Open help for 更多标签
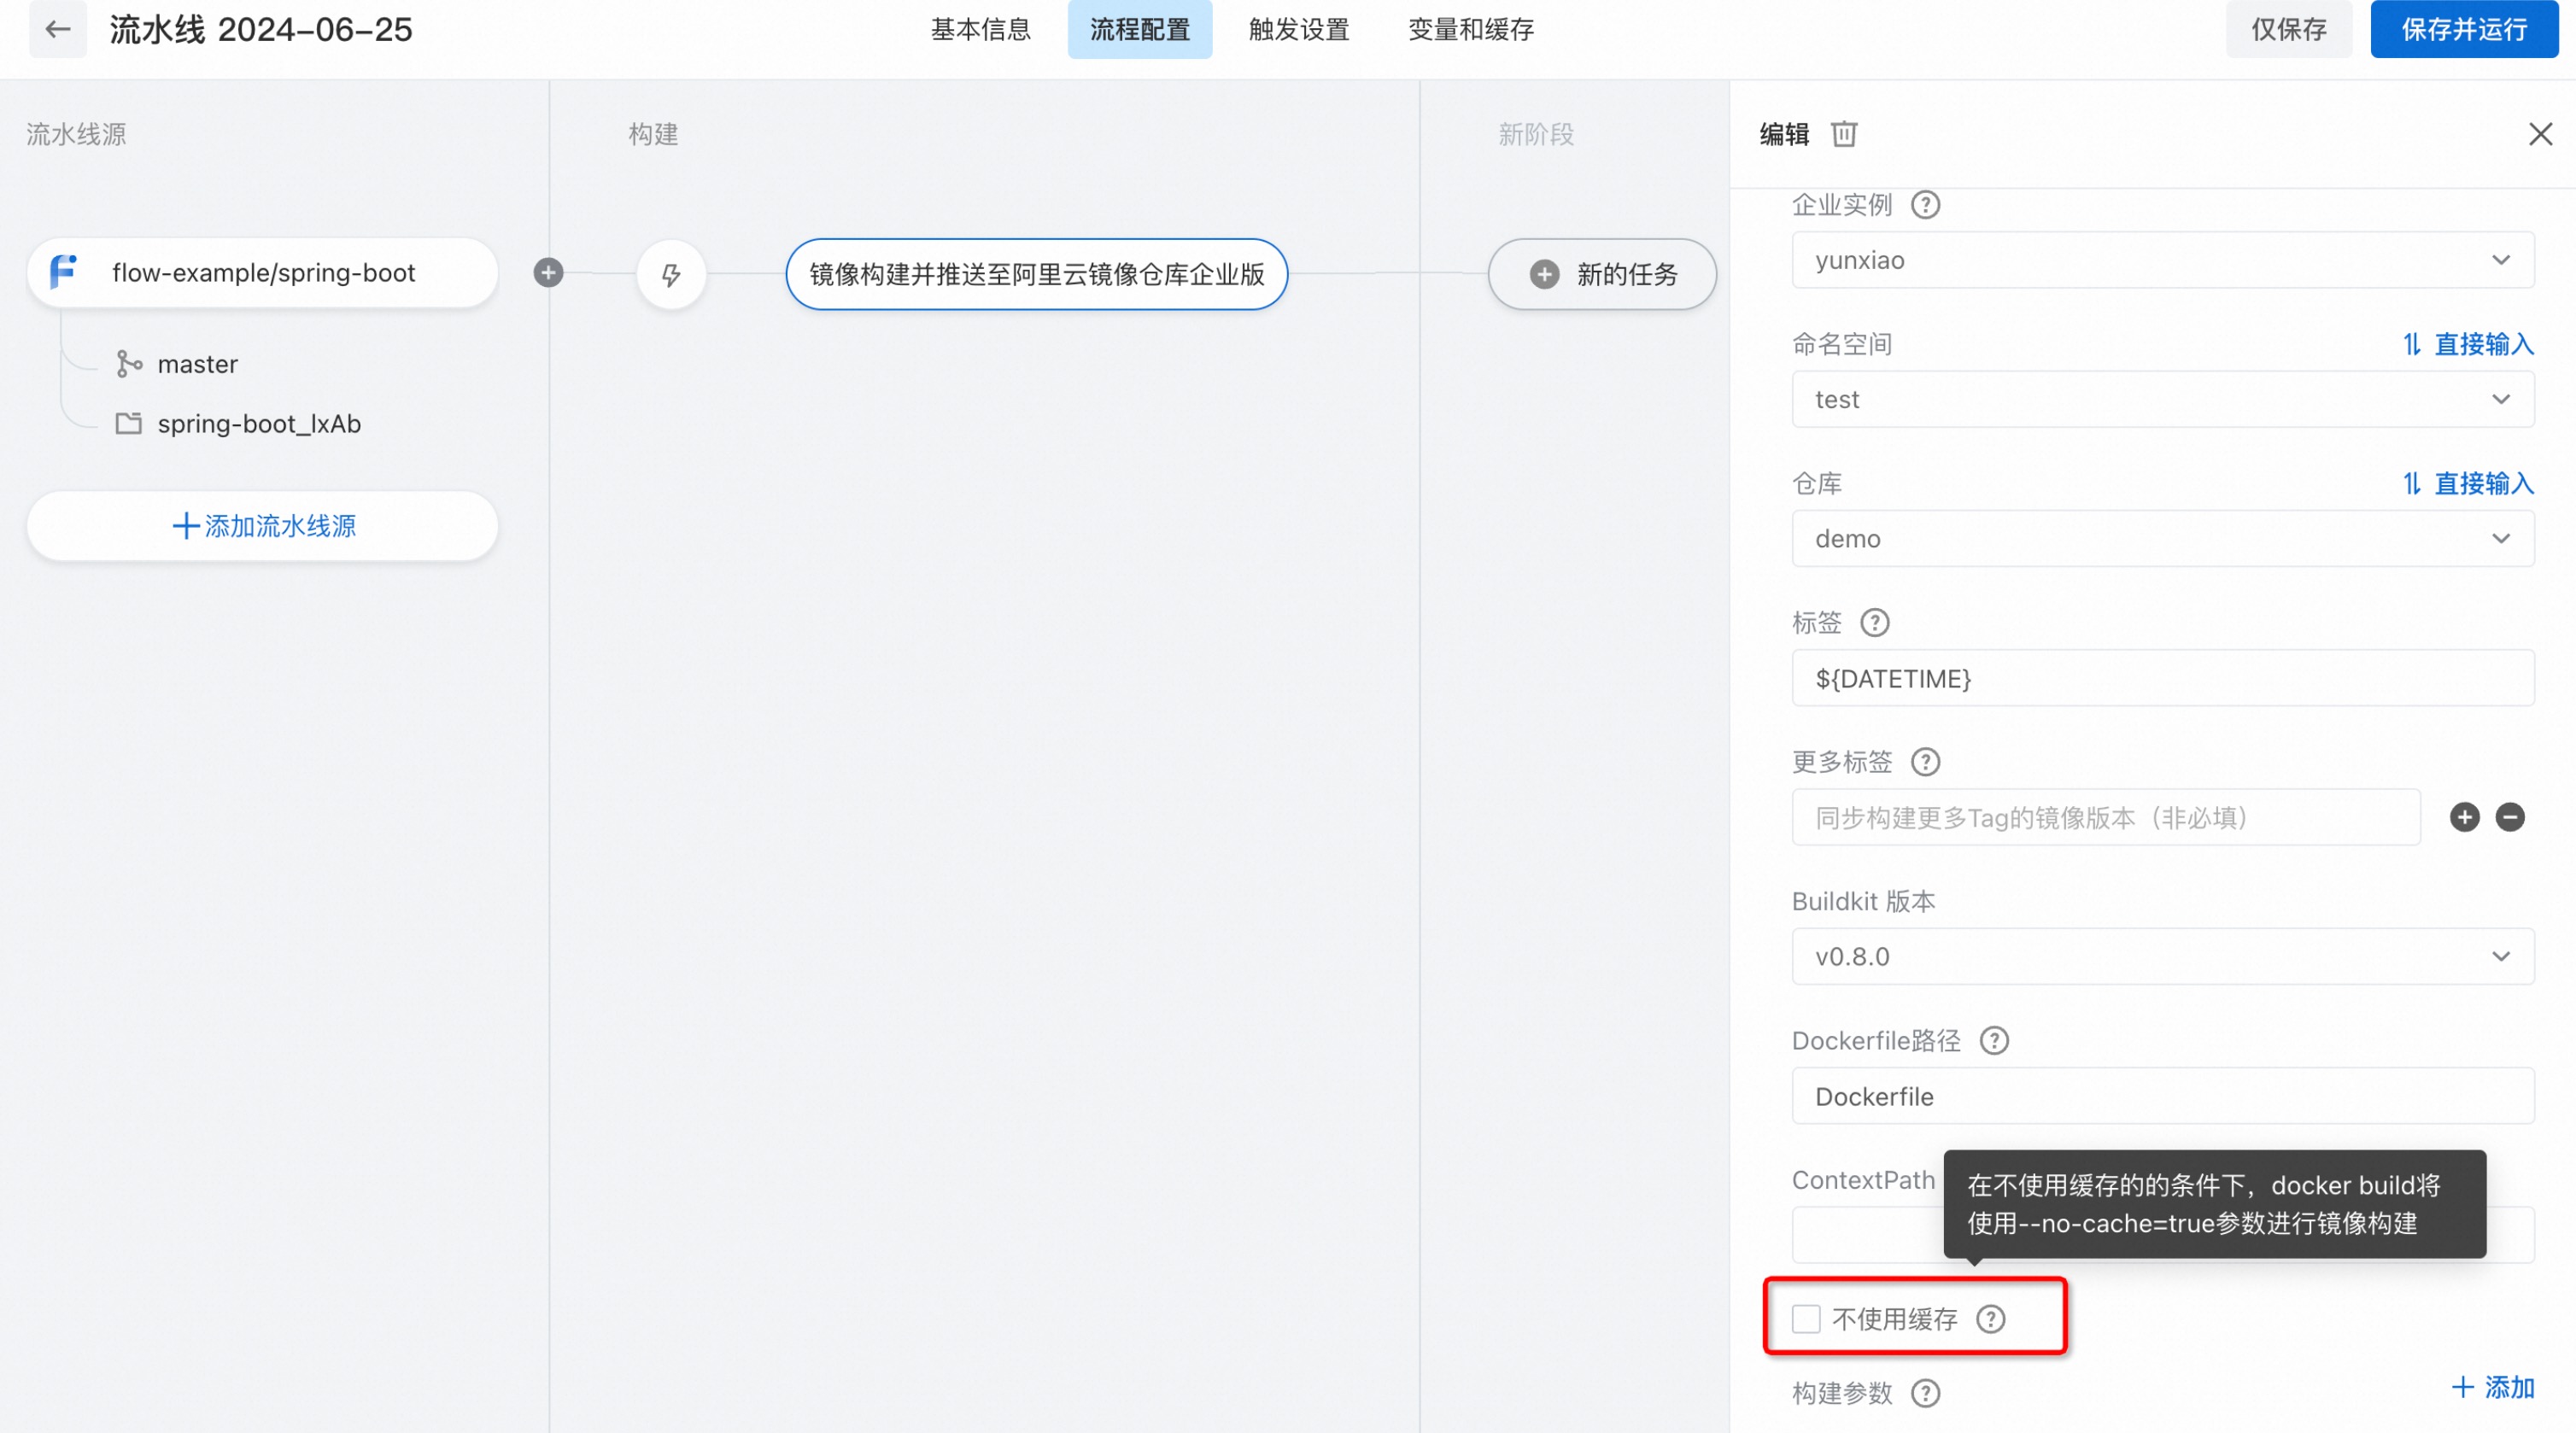 tap(1925, 762)
